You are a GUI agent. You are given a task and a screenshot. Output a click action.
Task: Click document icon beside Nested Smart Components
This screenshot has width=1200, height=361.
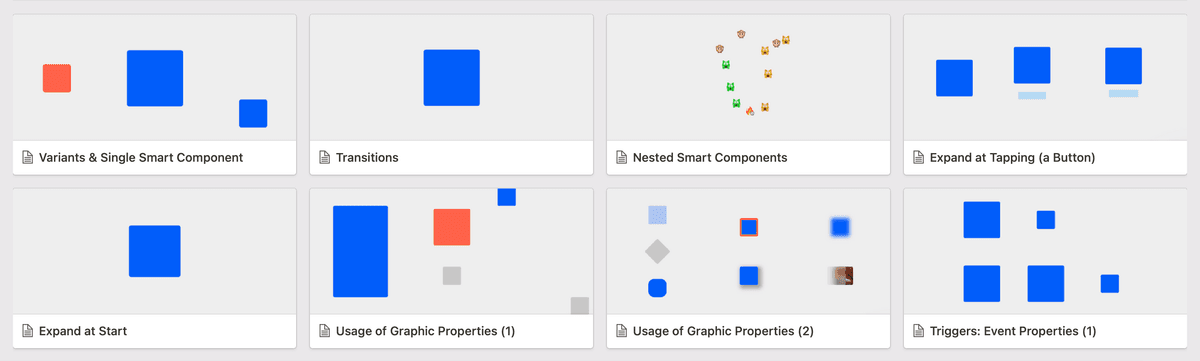621,158
